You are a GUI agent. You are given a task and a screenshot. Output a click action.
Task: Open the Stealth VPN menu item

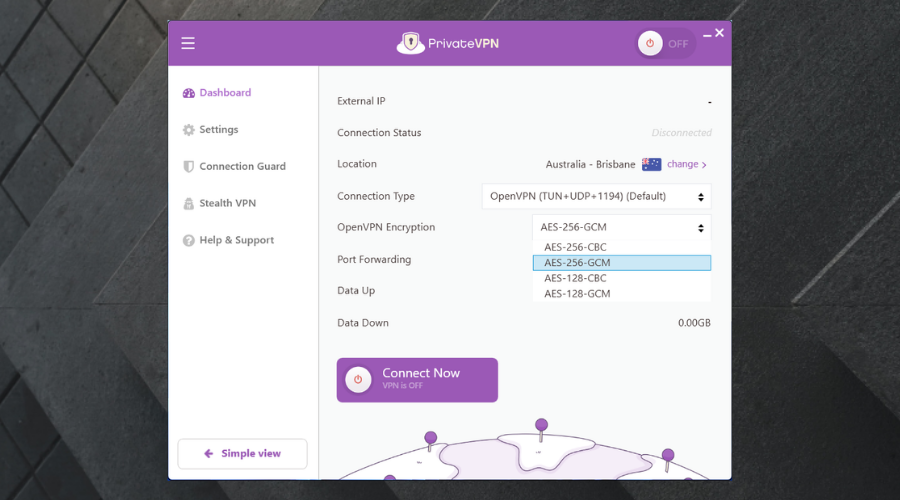pos(227,204)
